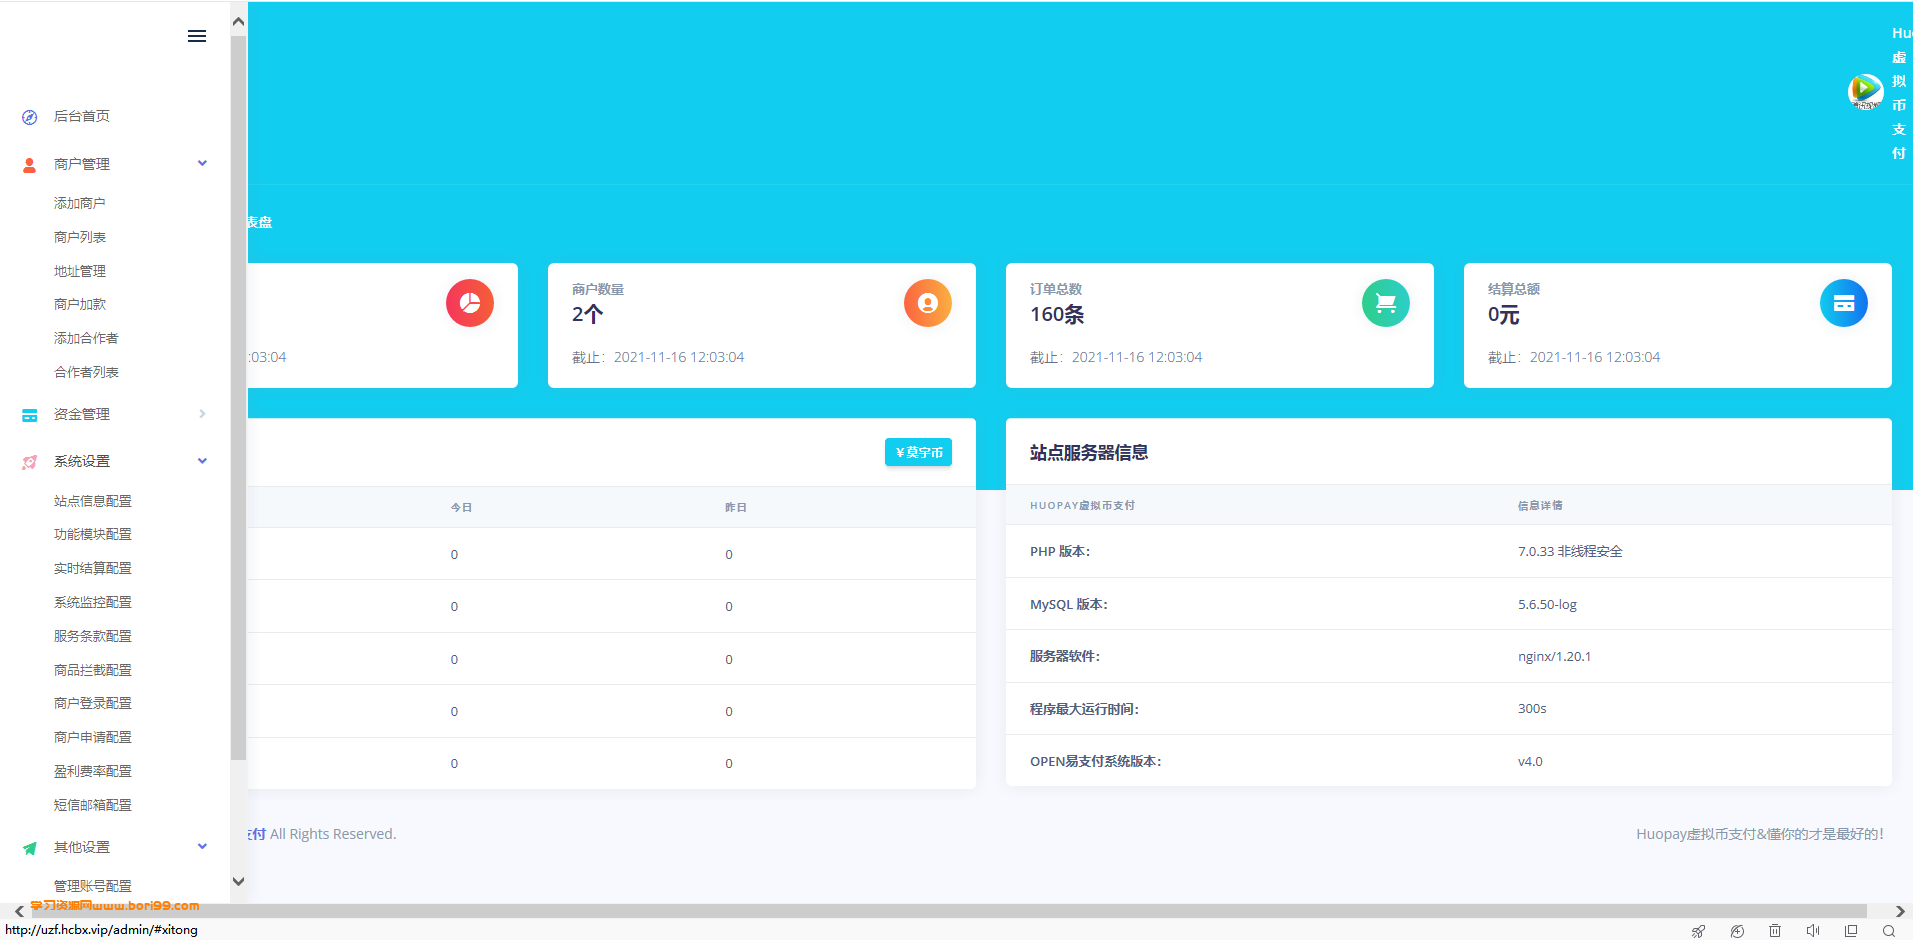This screenshot has height=940, width=1913.
Task: Click the rocket accelerator icon in status bar
Action: point(1698,931)
